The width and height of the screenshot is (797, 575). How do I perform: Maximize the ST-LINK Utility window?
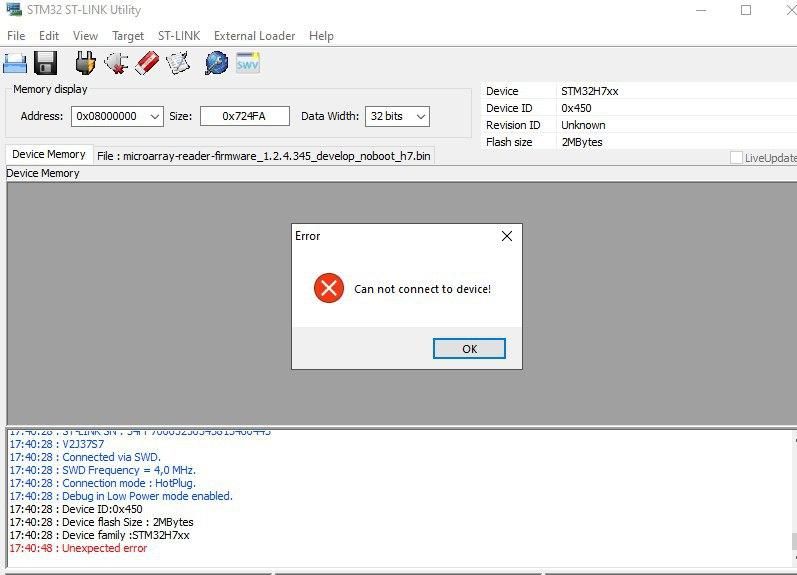(x=746, y=10)
